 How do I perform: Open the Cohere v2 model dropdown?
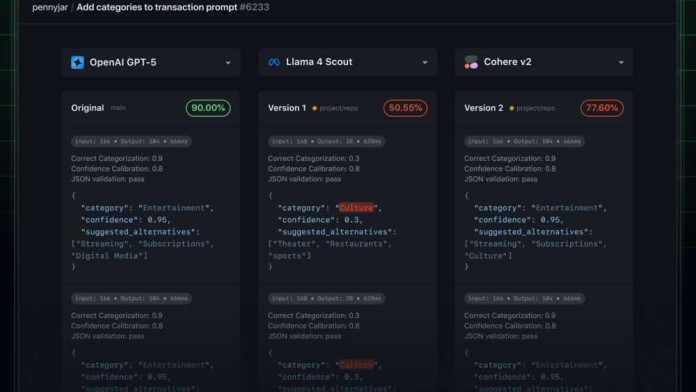pos(544,62)
